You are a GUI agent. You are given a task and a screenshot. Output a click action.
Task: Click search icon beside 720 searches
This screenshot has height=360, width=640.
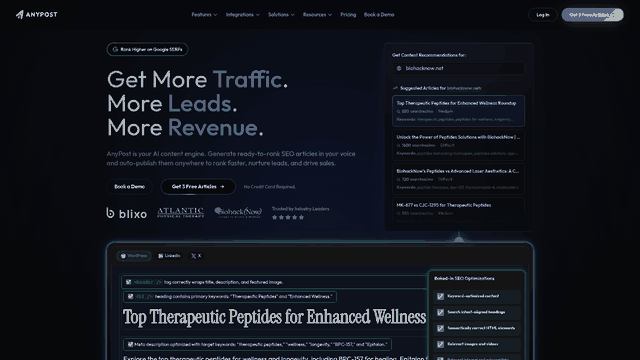click(398, 179)
